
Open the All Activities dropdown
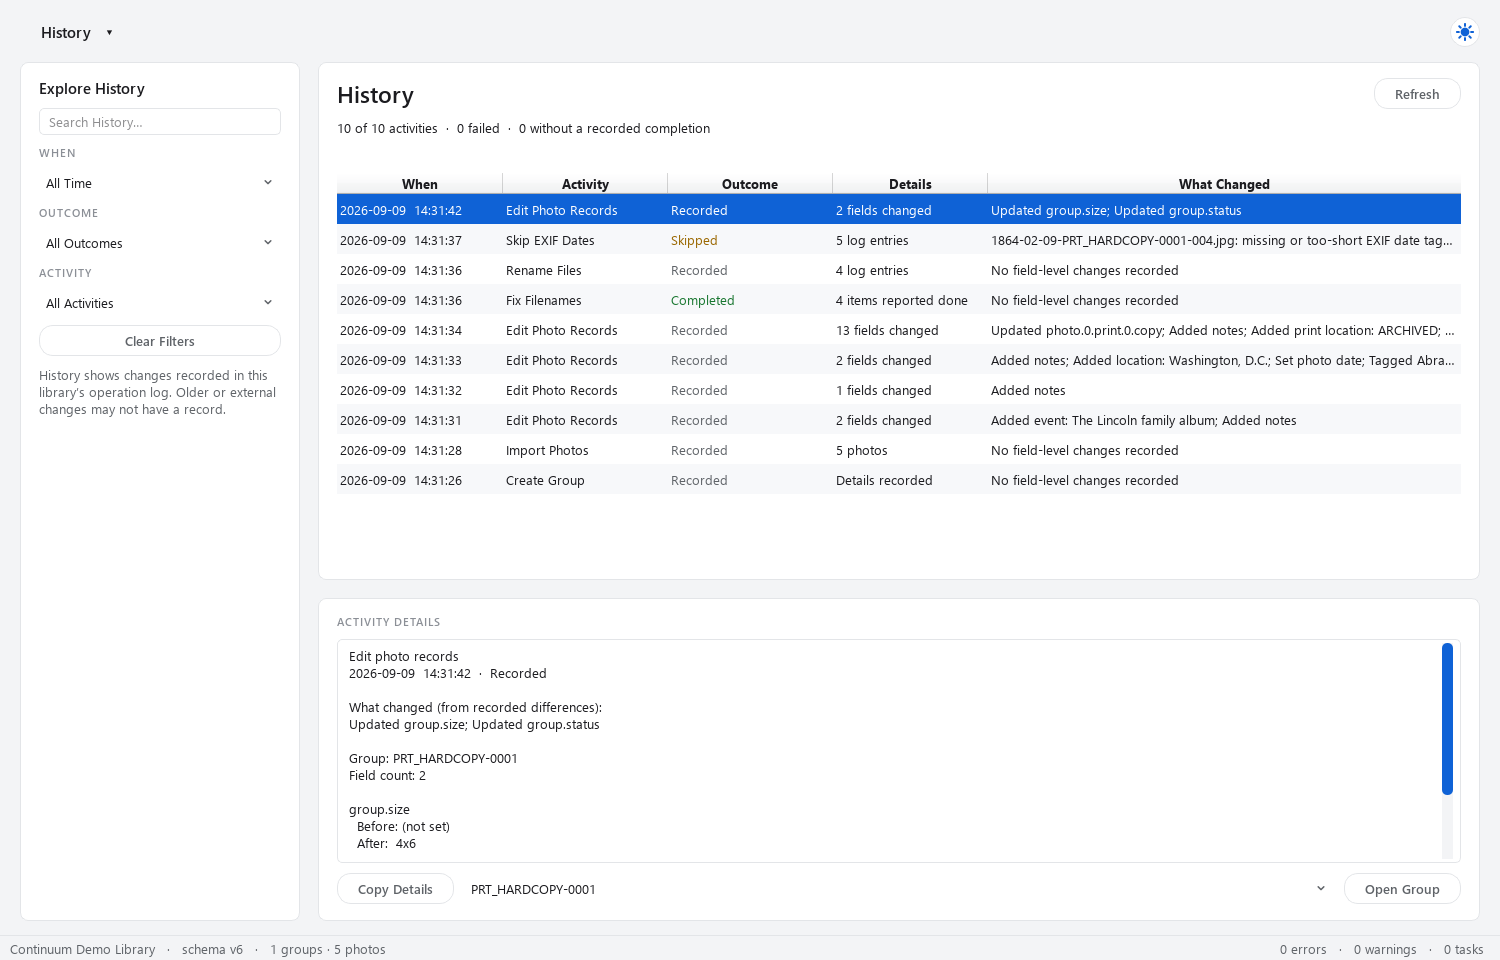[160, 303]
